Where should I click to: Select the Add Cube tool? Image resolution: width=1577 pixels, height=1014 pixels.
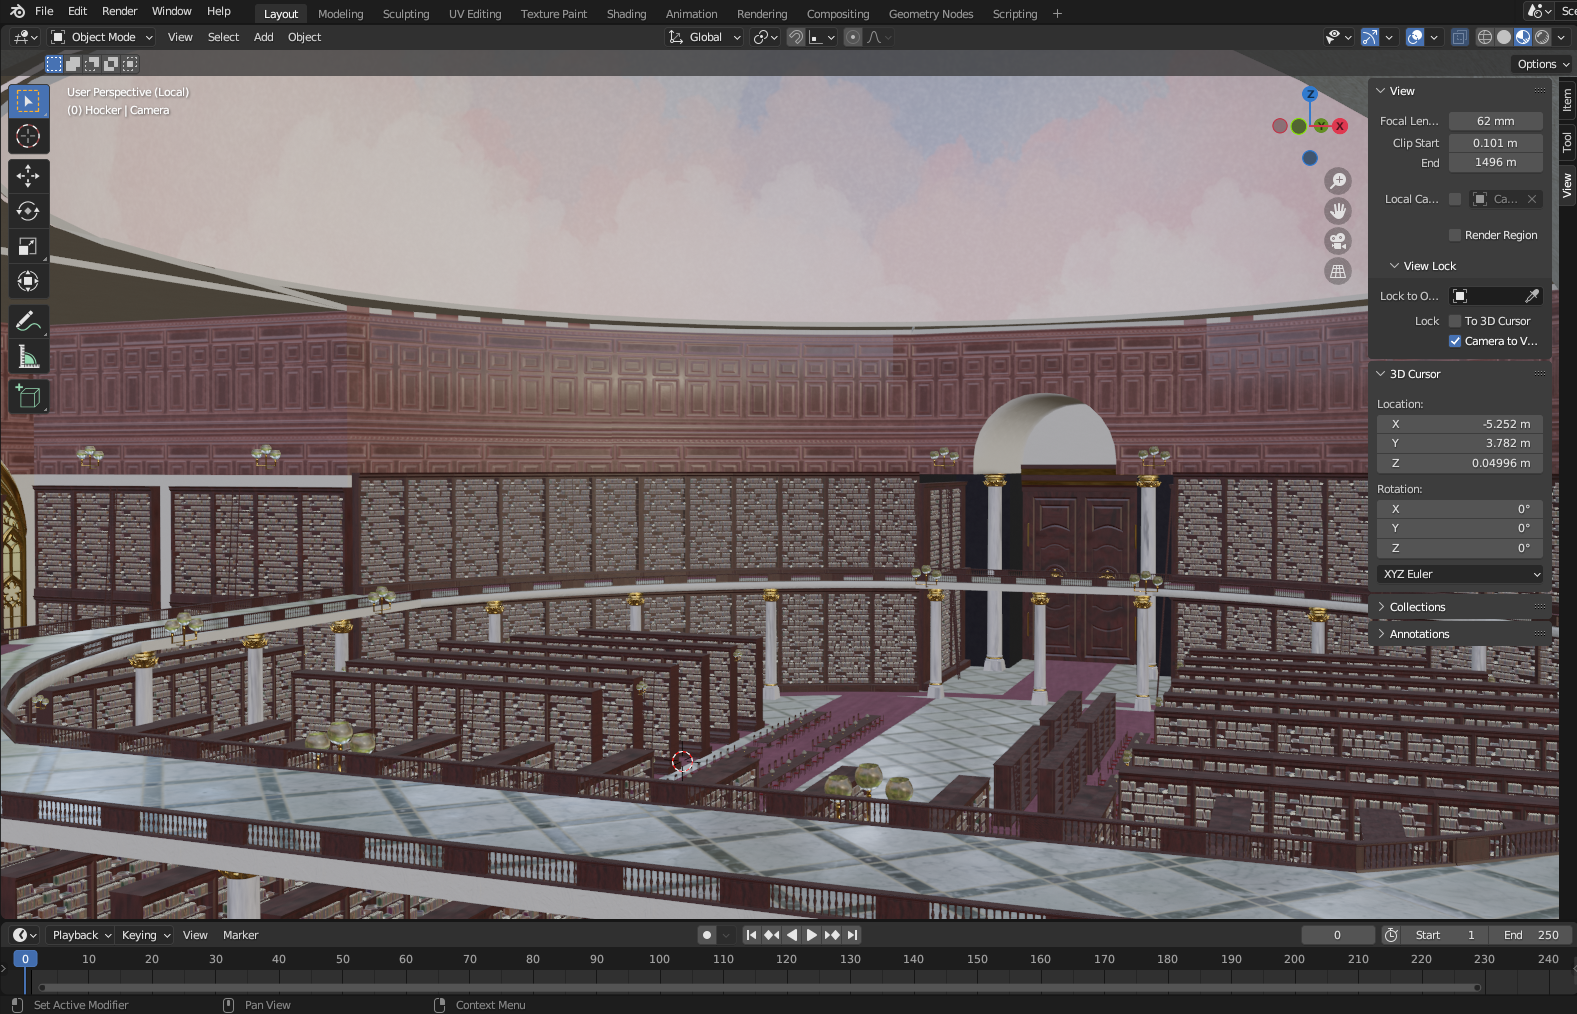(x=28, y=397)
